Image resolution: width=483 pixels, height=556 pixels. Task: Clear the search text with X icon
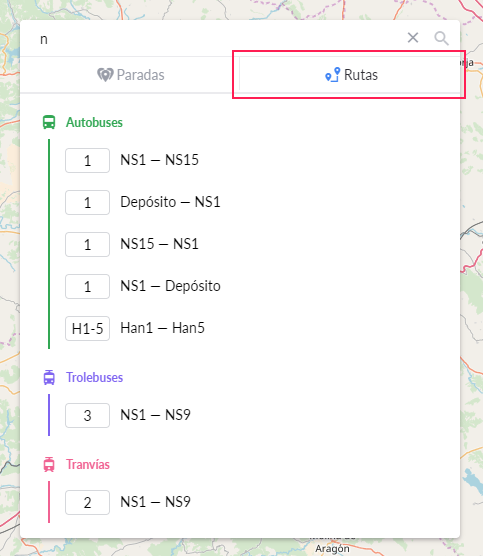413,38
